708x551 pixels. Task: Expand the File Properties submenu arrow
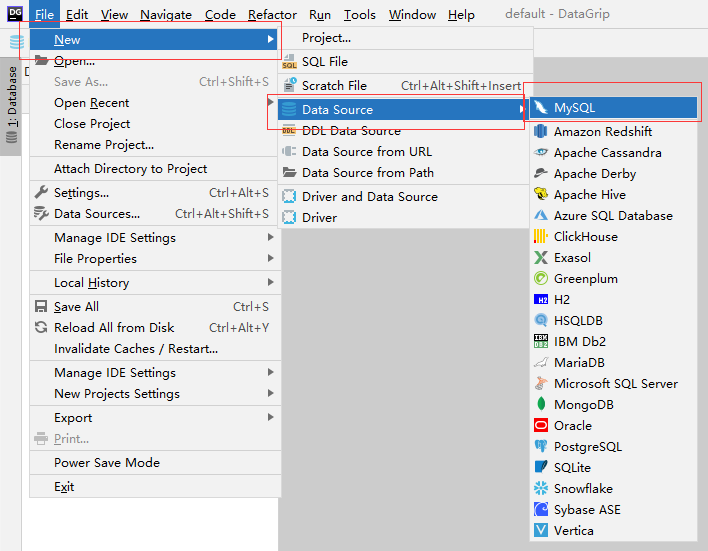pyautogui.click(x=270, y=258)
